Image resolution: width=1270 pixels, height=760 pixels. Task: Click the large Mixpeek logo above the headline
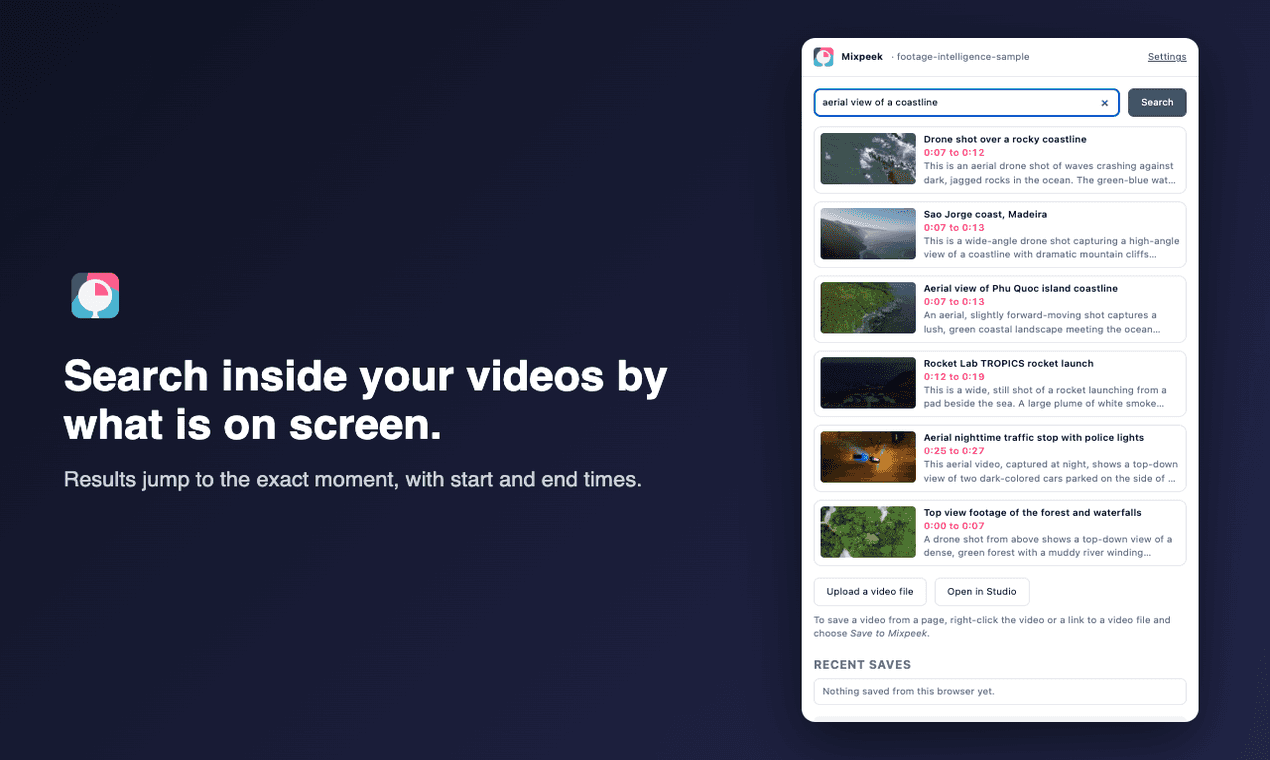(95, 296)
